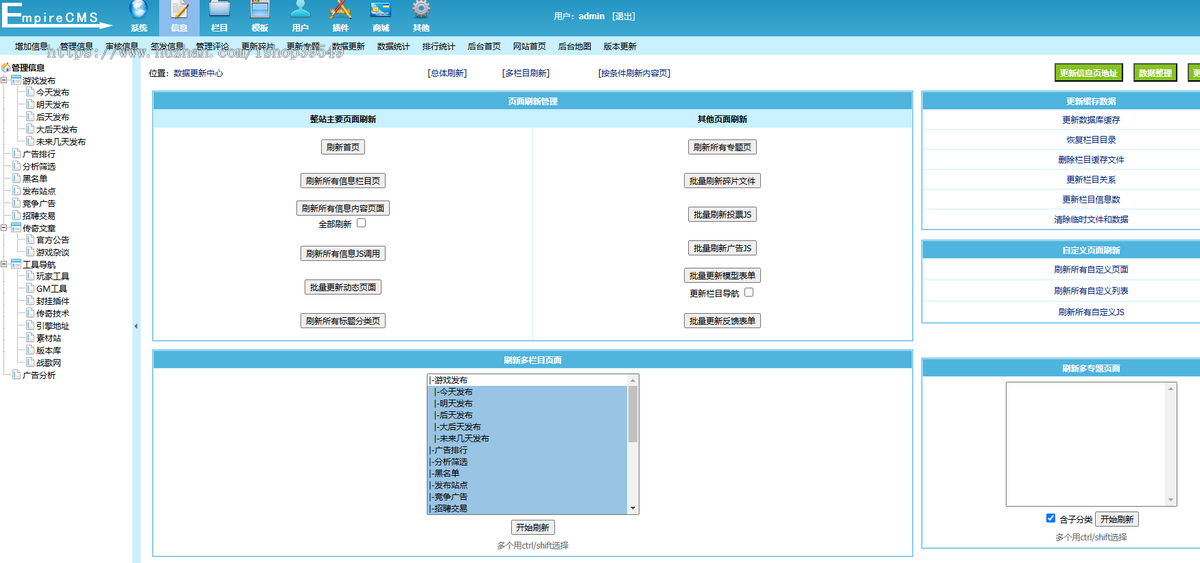Viewport: 1200px width, 563px height.
Task: Click the 刷新所有信息内容页面 button
Action: 343,208
